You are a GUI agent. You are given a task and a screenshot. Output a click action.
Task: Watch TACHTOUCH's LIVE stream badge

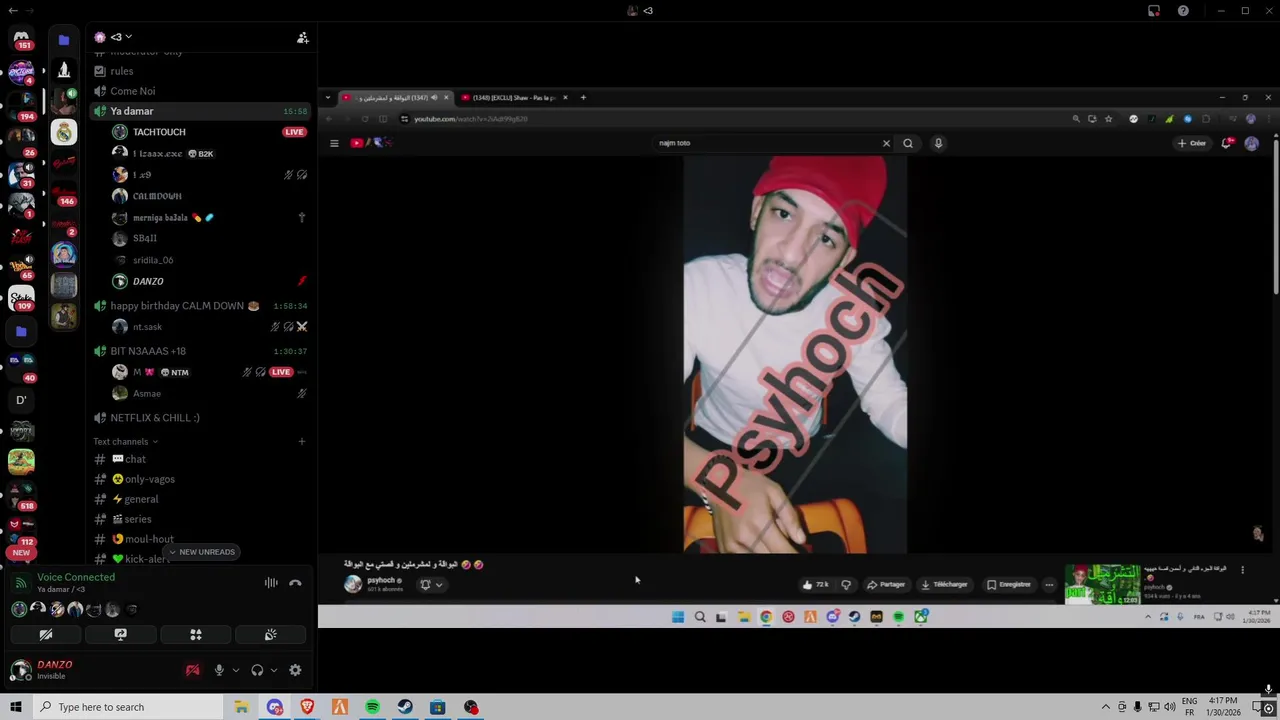tap(294, 132)
